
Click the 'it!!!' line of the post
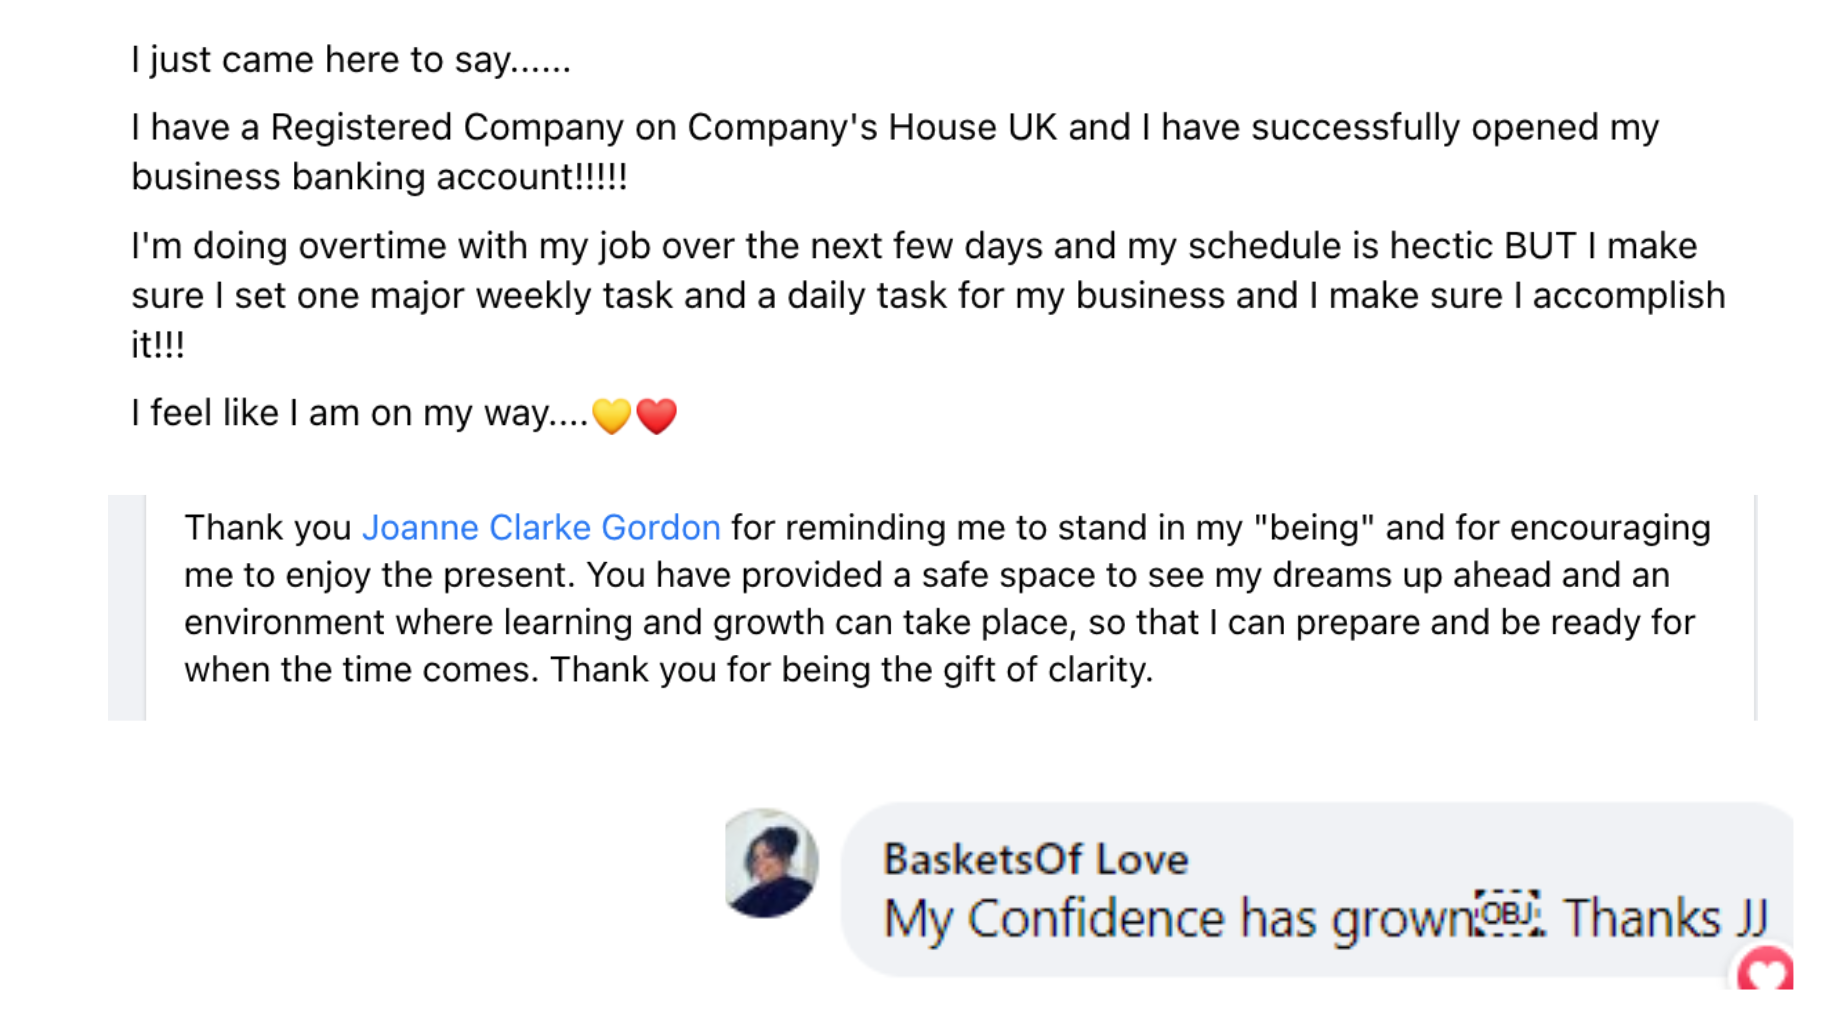click(158, 345)
